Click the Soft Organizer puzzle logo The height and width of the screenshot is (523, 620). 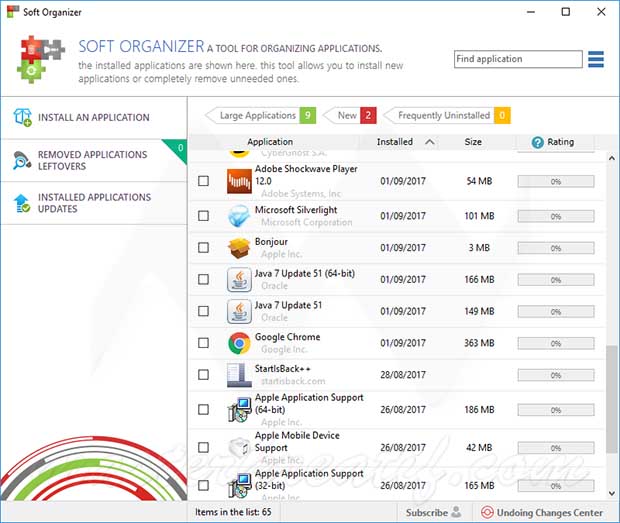40,59
